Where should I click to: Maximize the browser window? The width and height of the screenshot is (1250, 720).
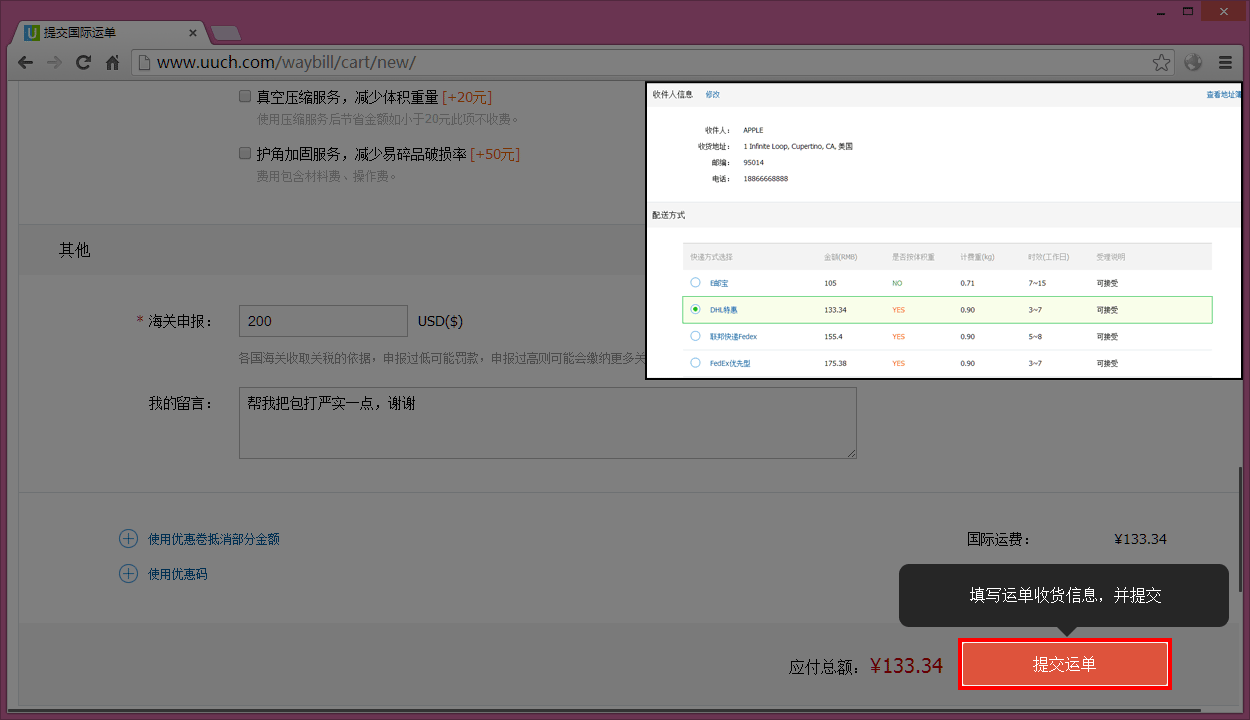pyautogui.click(x=1188, y=11)
